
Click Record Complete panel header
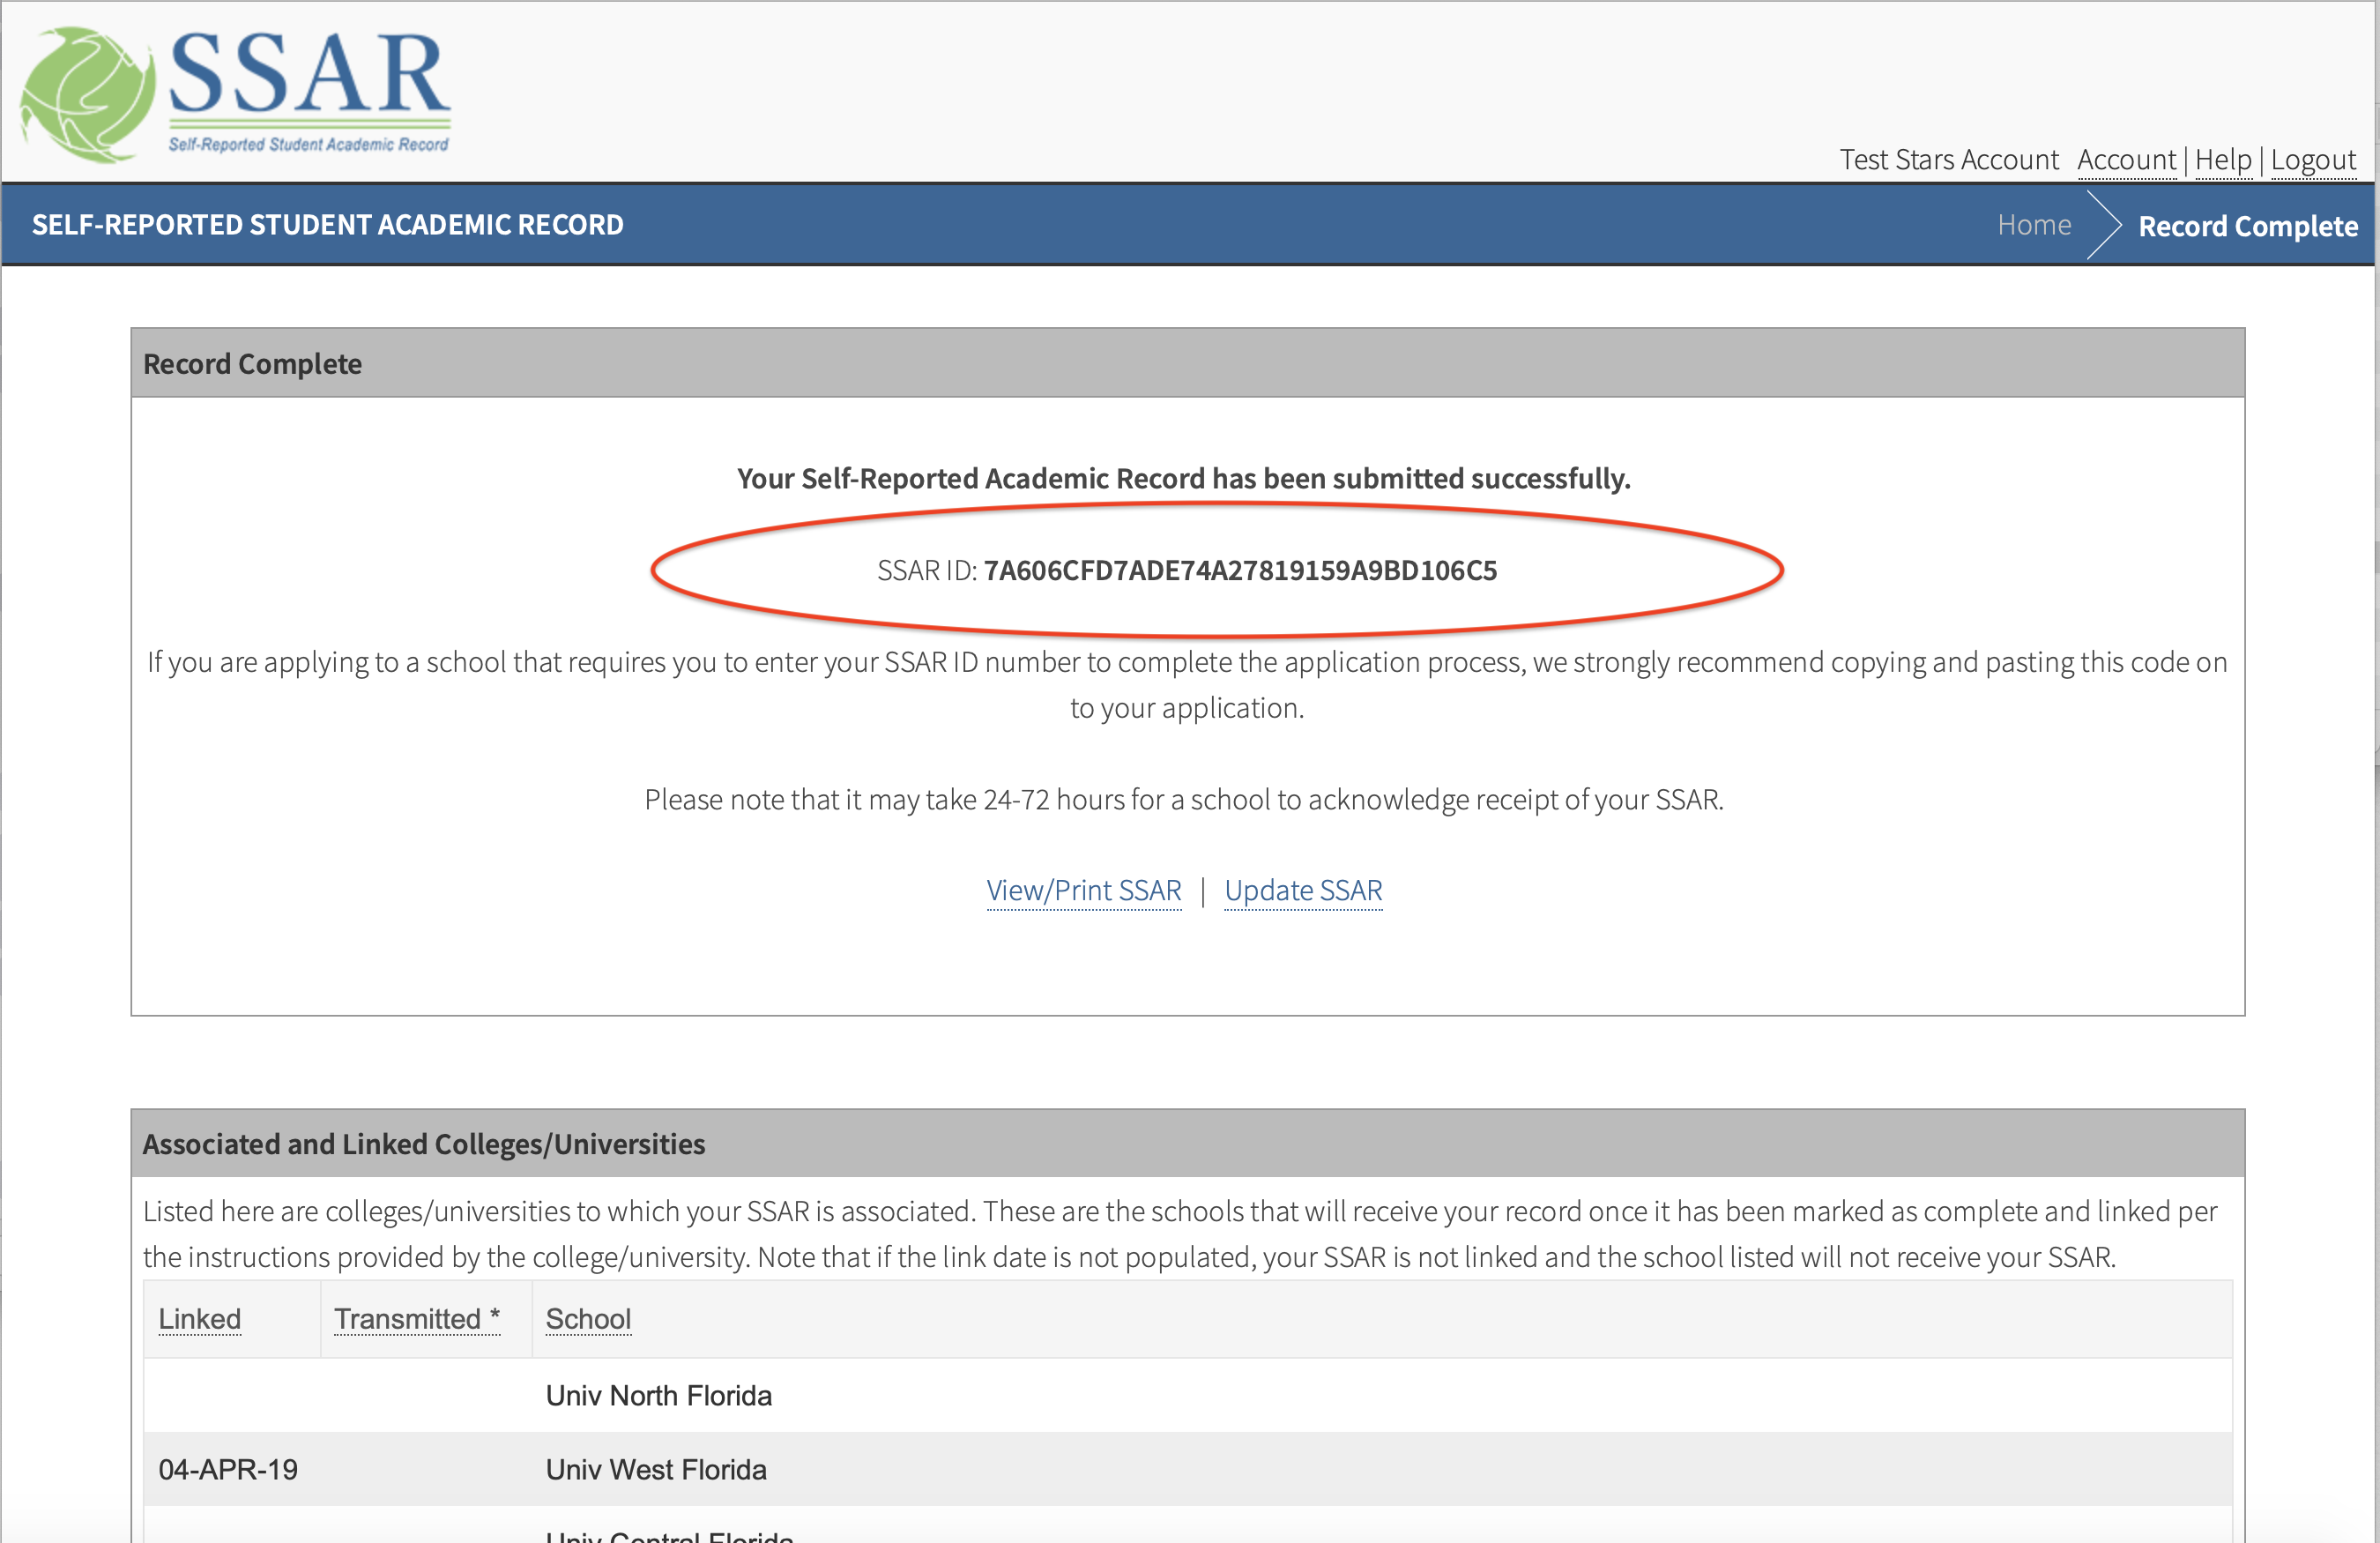252,364
